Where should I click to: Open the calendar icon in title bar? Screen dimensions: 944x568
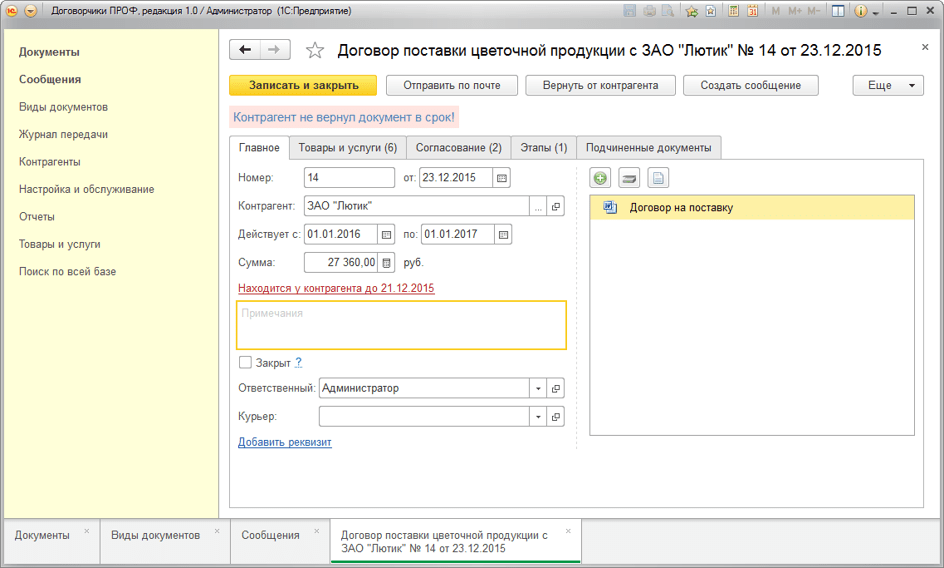[x=752, y=11]
